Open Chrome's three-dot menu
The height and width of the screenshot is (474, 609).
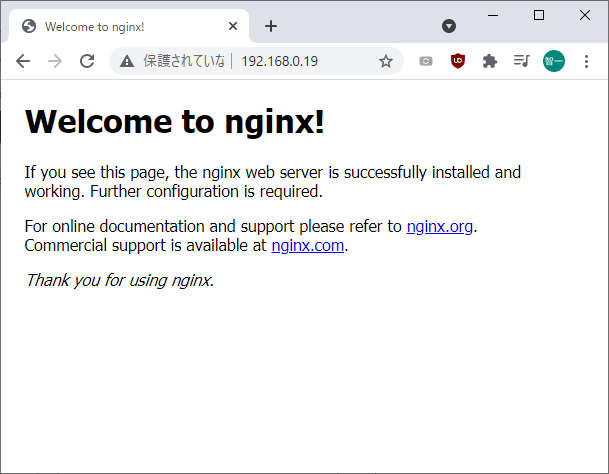(586, 61)
